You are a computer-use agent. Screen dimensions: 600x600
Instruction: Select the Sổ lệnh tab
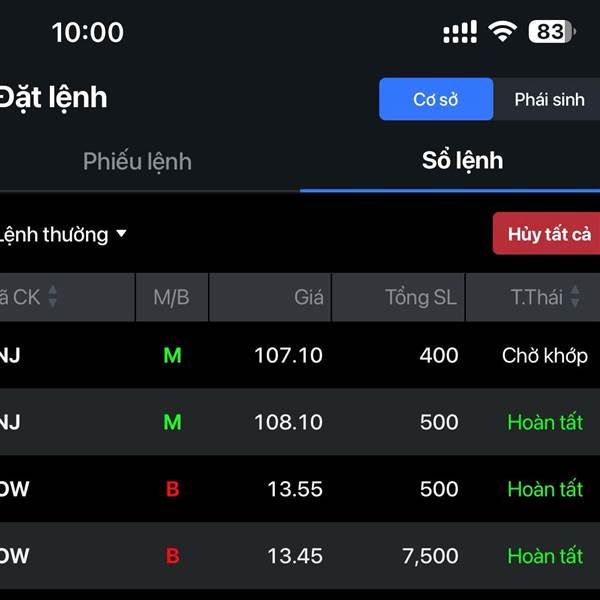pyautogui.click(x=462, y=161)
